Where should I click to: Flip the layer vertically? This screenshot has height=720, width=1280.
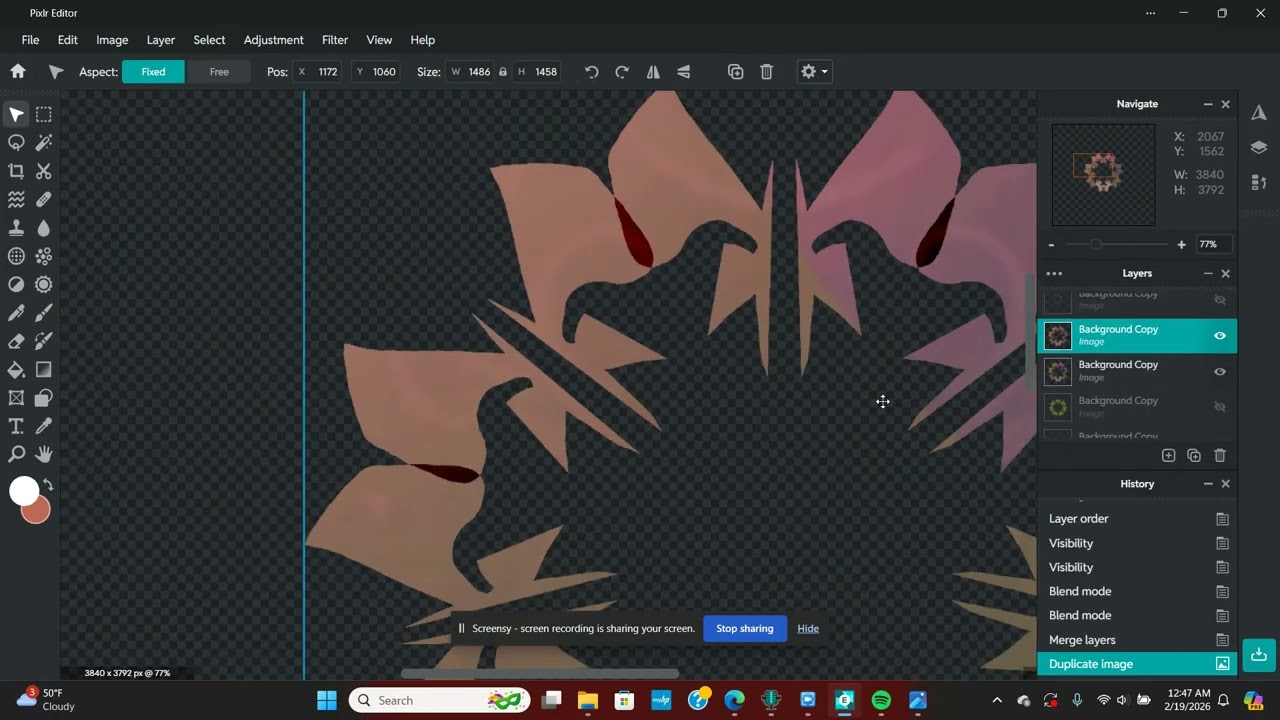coord(684,72)
